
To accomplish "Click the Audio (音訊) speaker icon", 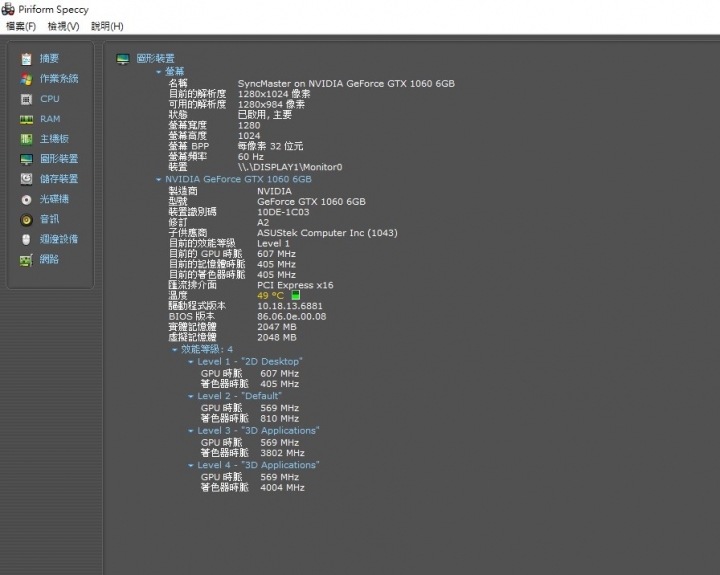I will (x=26, y=220).
